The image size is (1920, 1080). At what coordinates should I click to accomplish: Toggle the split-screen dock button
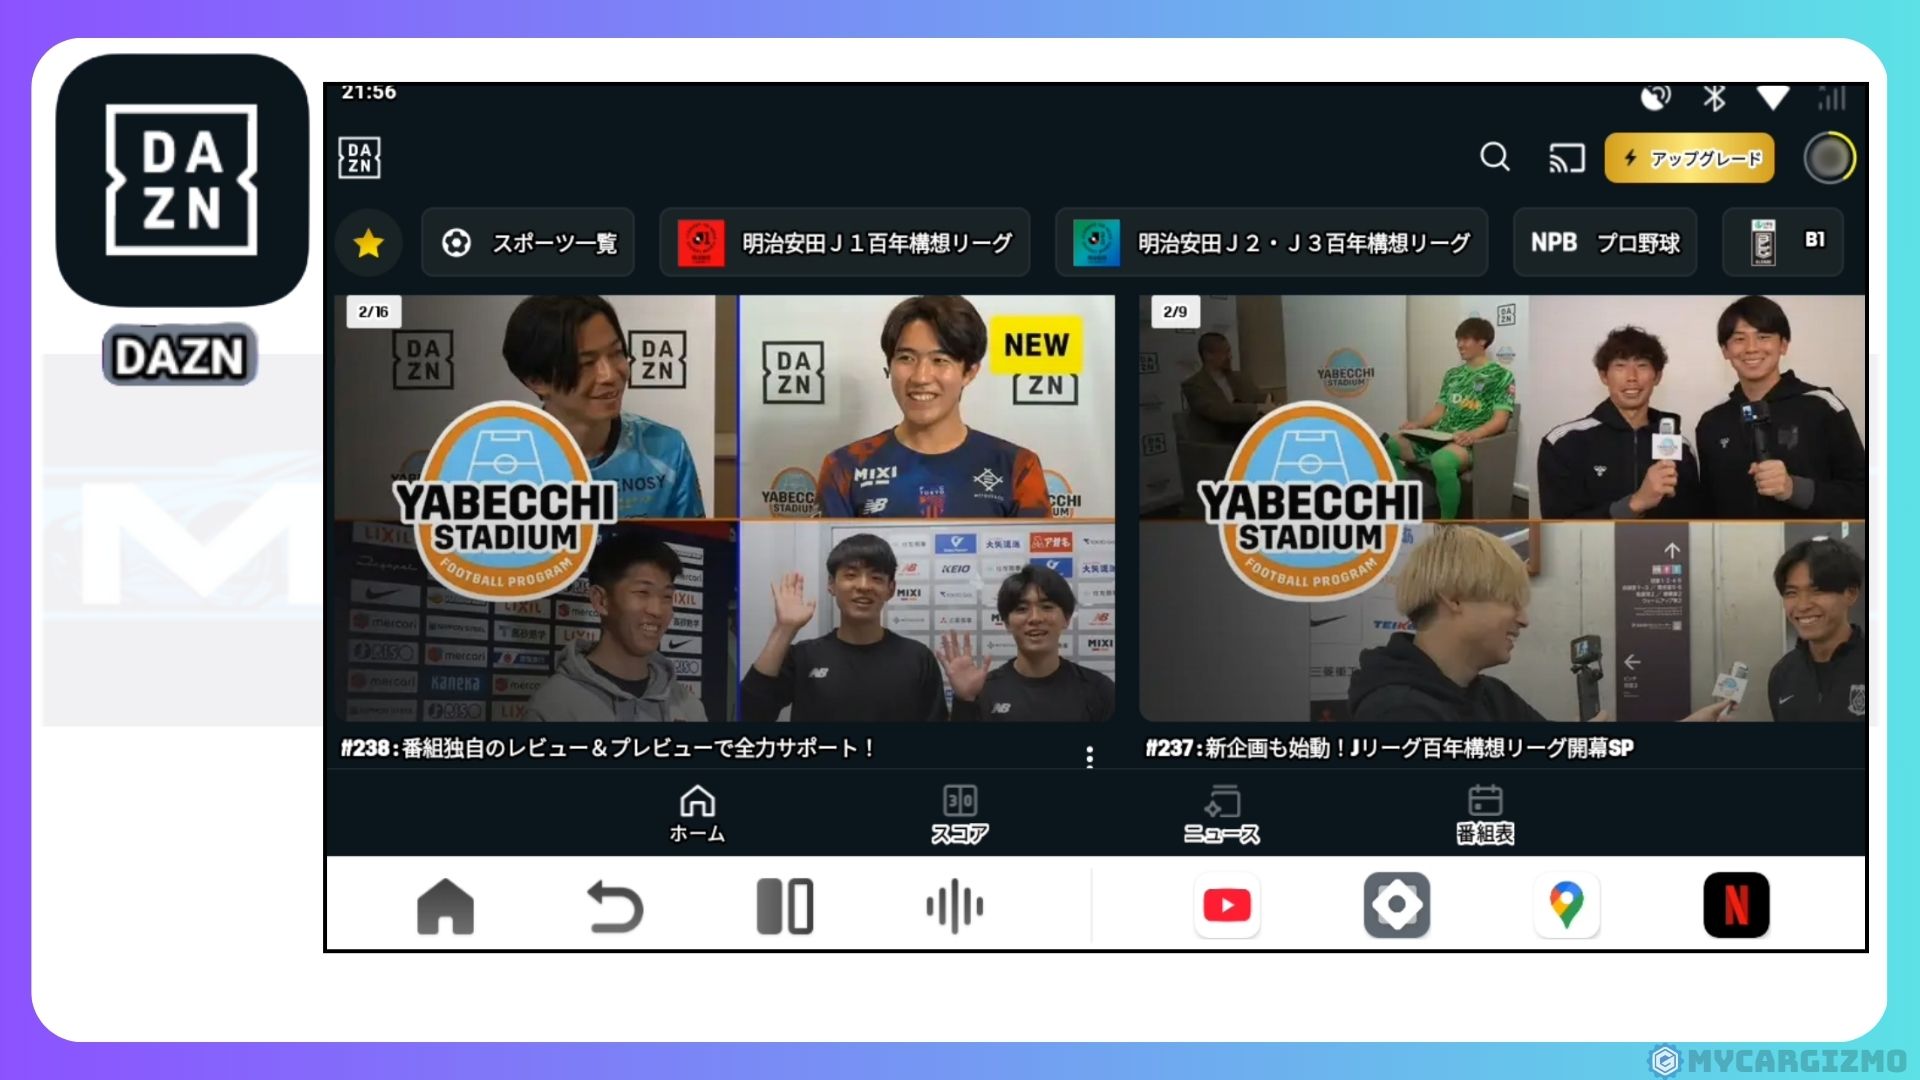[785, 906]
